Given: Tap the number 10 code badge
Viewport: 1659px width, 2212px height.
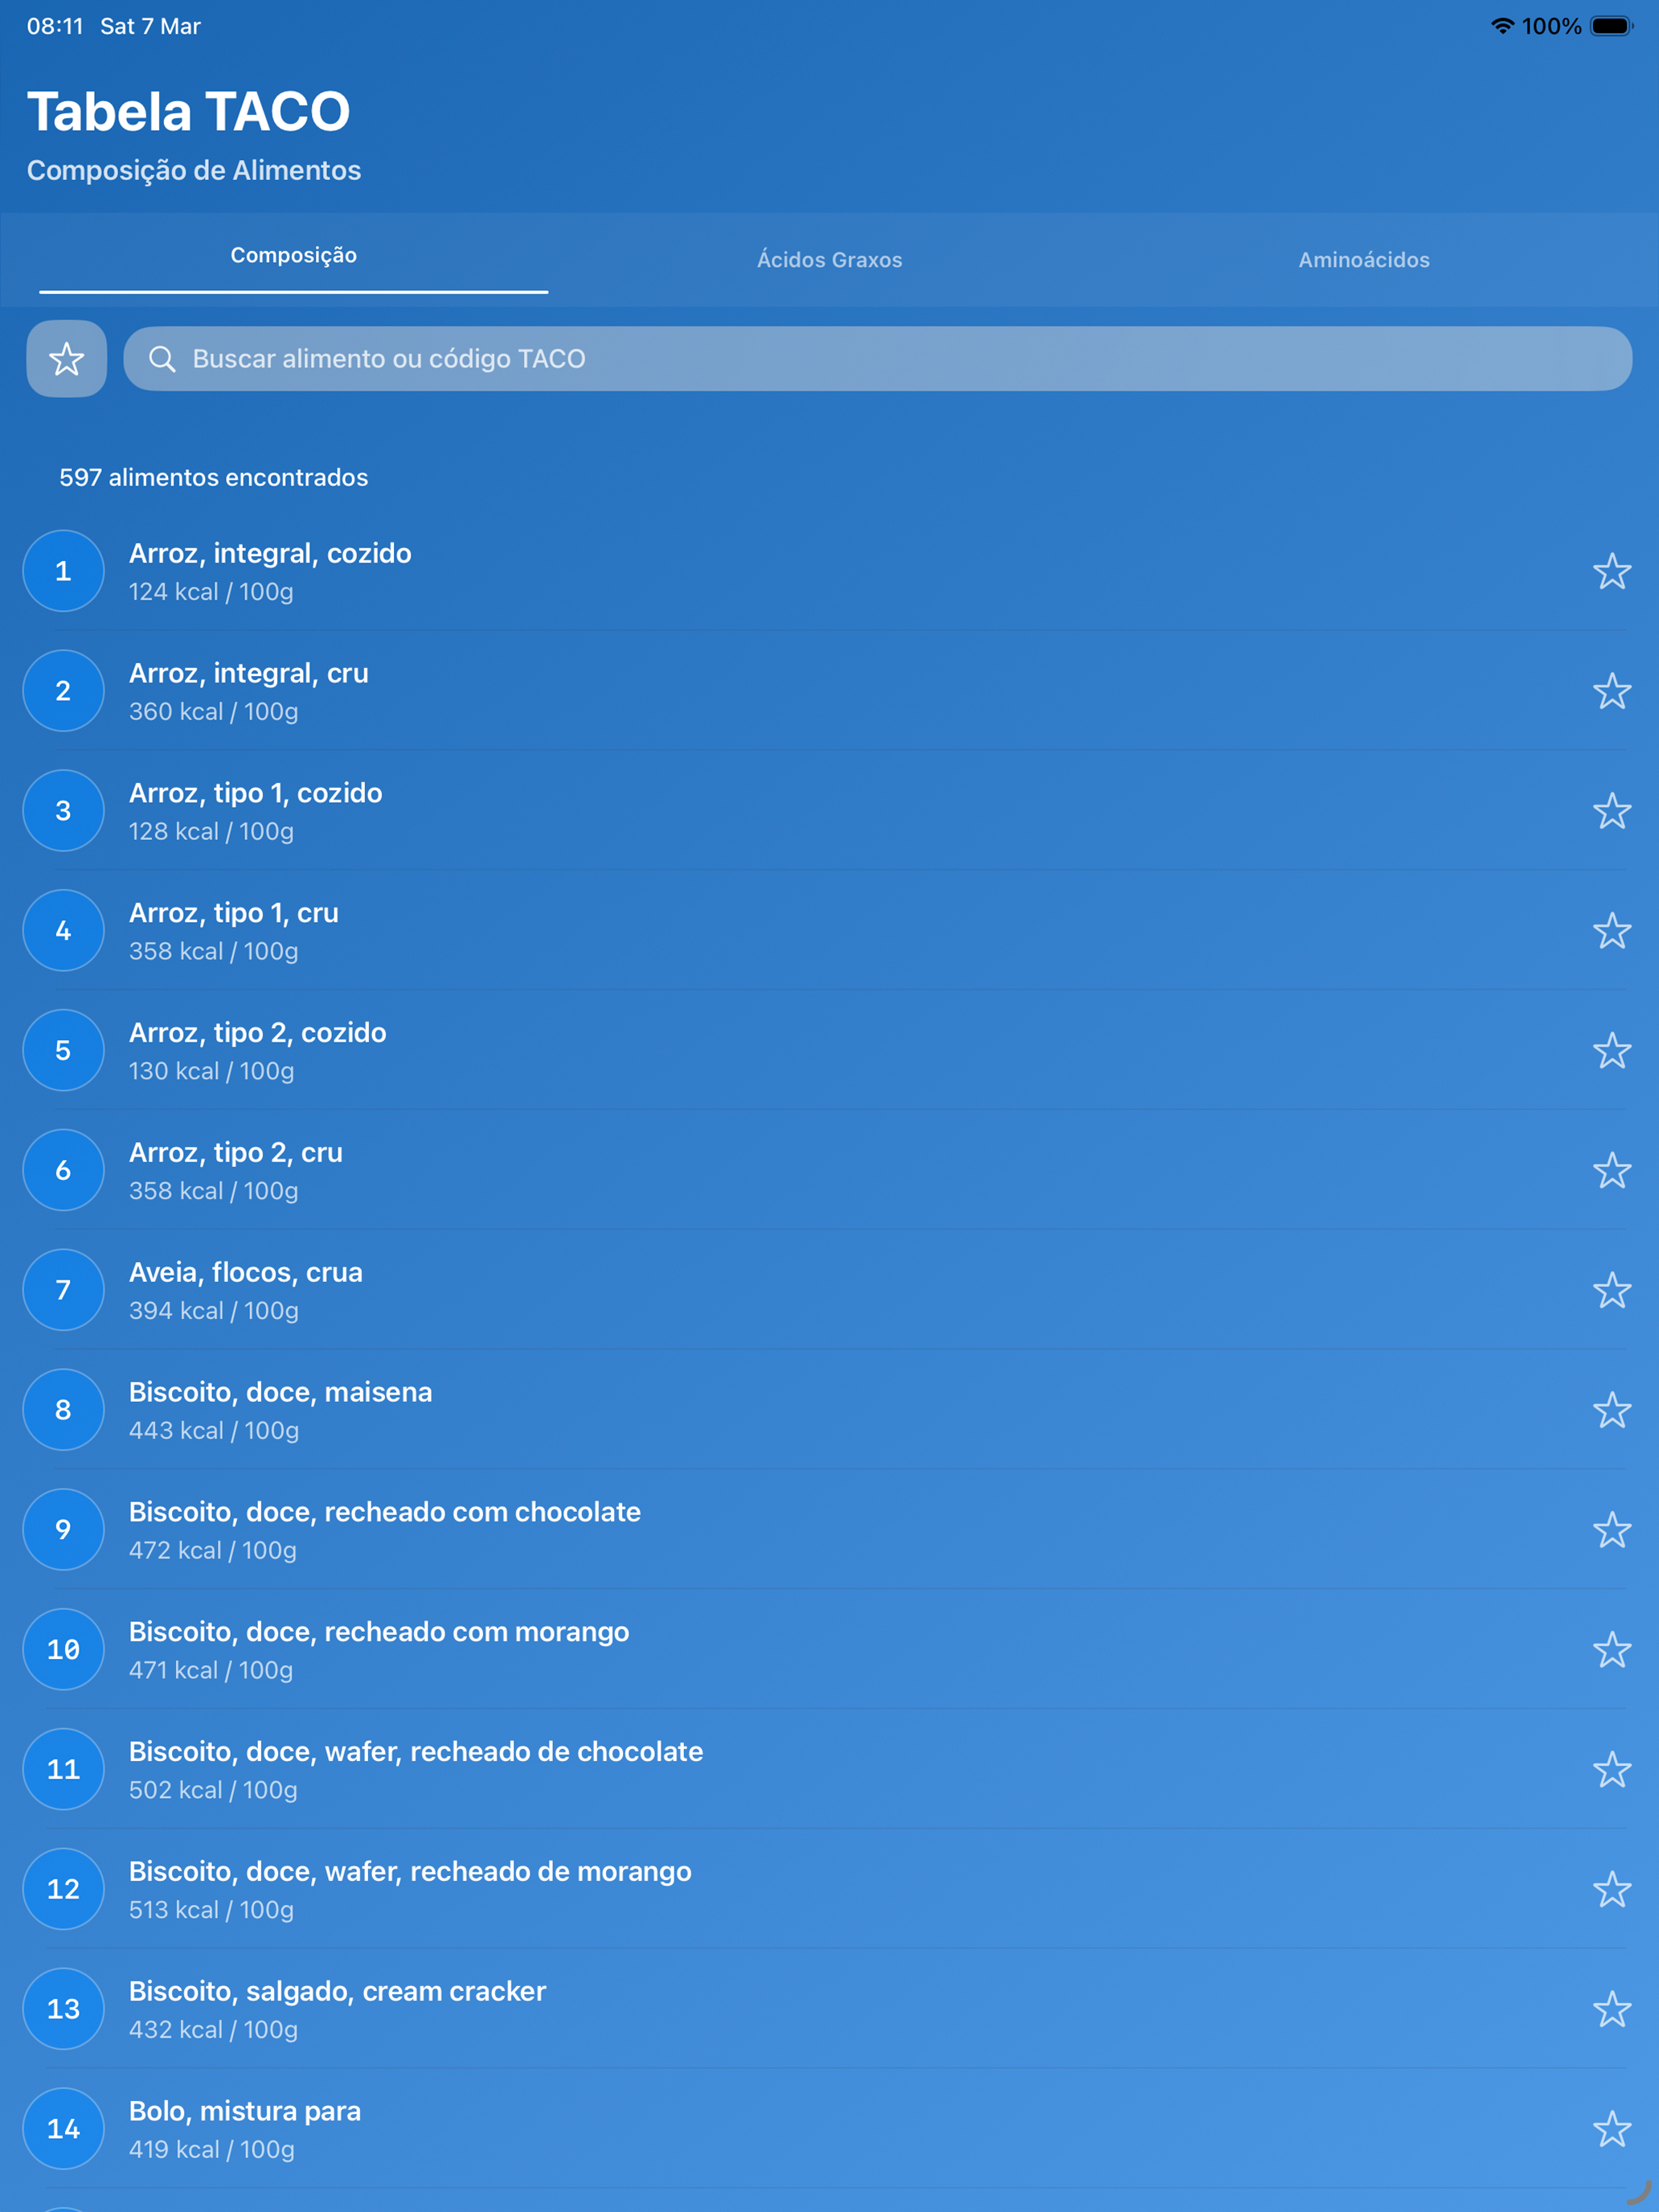Looking at the screenshot, I should (63, 1650).
